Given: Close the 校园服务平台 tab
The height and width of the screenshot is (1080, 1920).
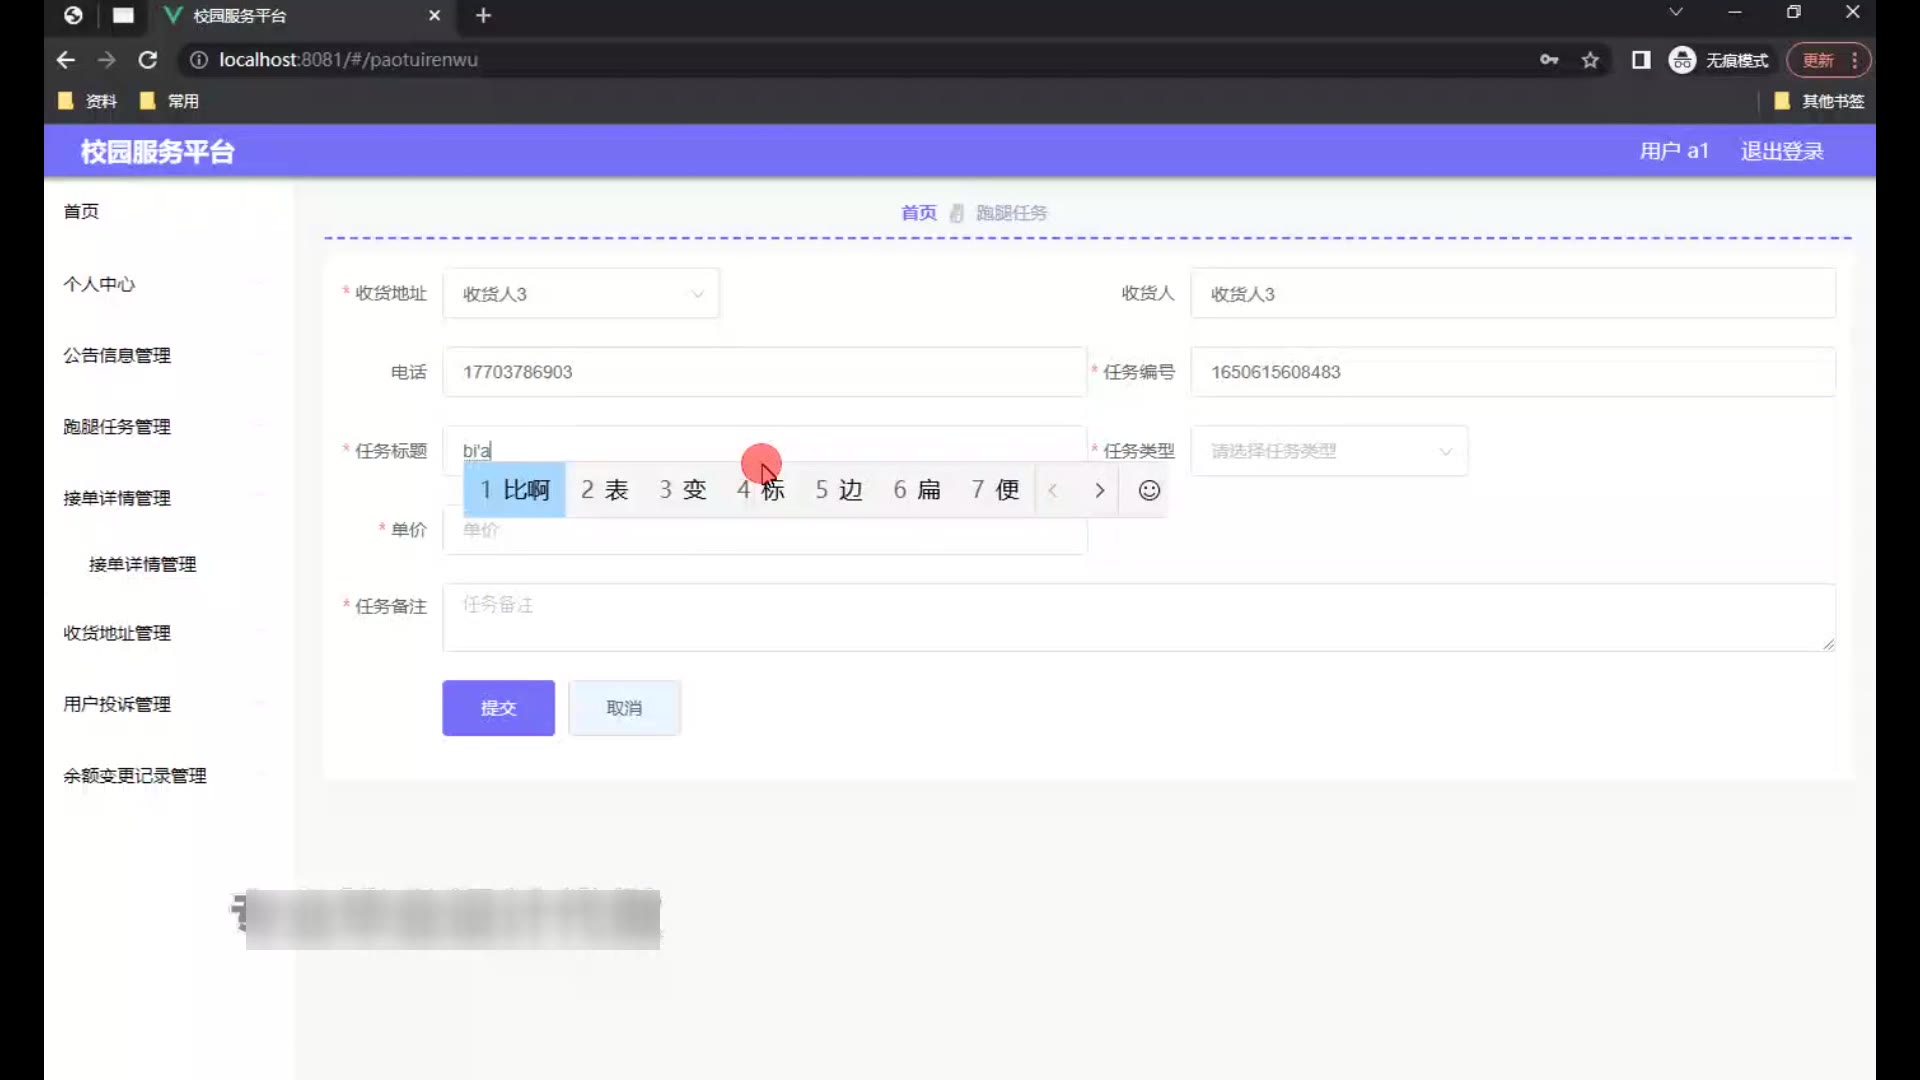Looking at the screenshot, I should click(x=434, y=15).
